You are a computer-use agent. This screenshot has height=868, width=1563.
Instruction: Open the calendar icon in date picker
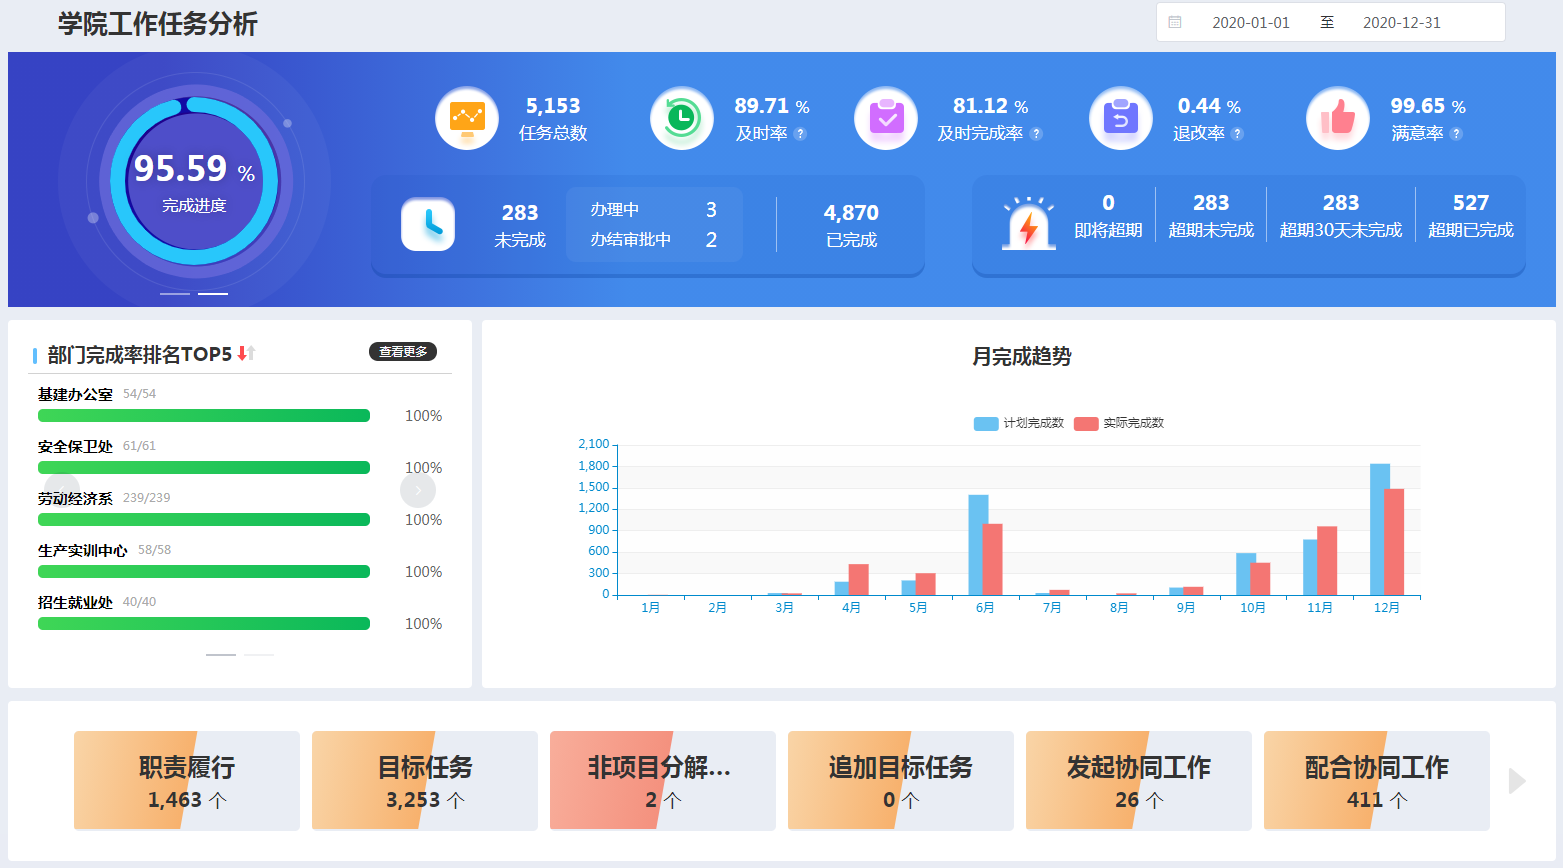pos(1175,22)
